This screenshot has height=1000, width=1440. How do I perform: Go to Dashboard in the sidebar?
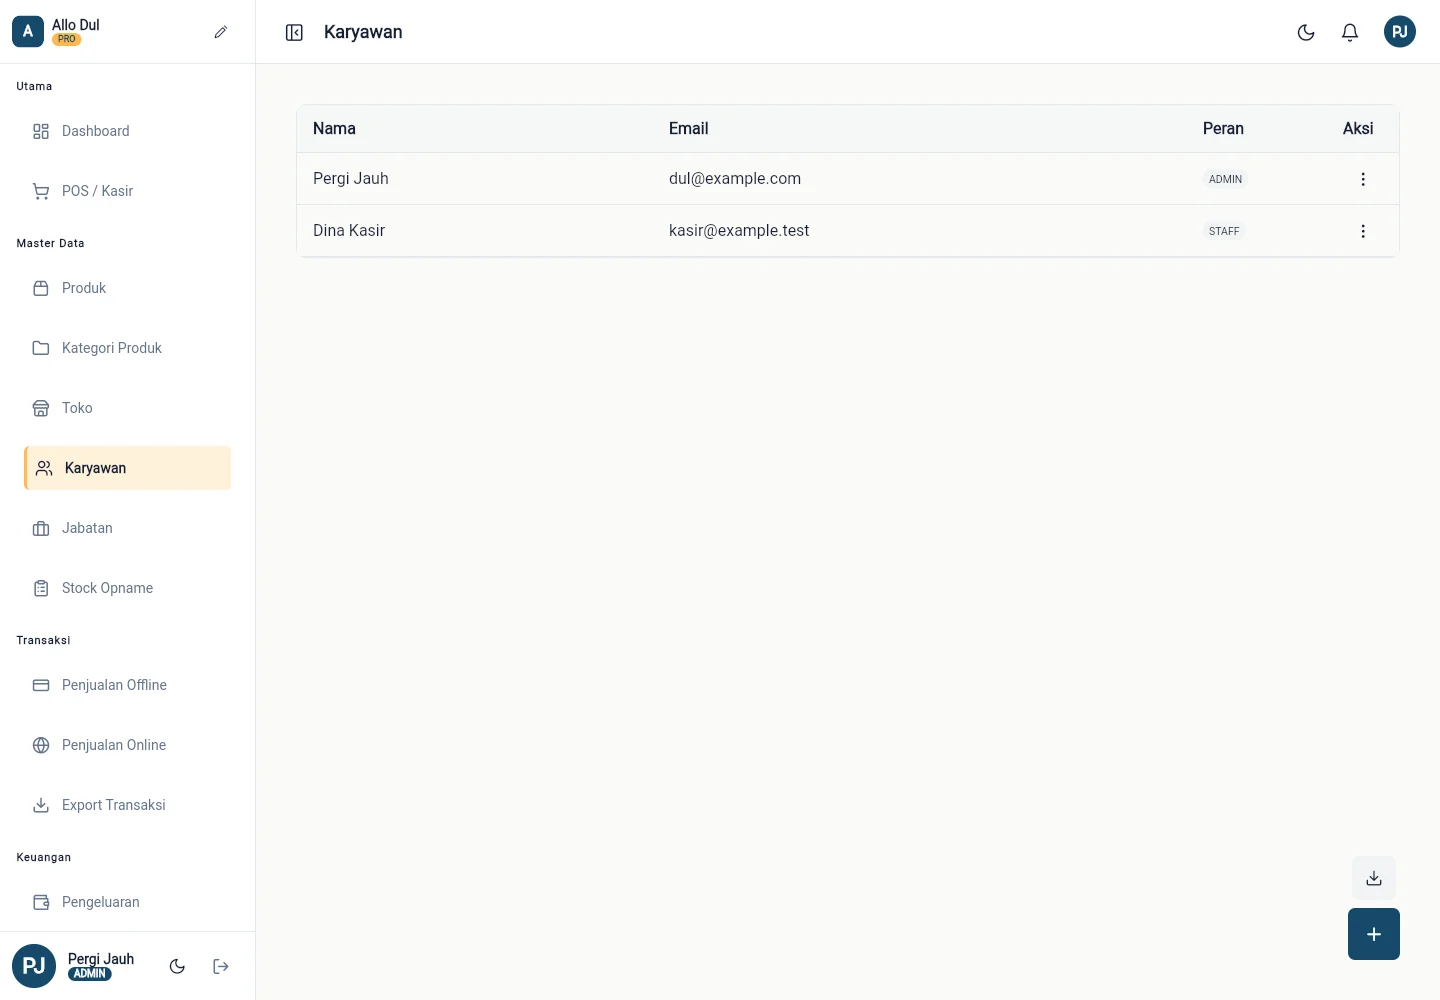click(127, 131)
